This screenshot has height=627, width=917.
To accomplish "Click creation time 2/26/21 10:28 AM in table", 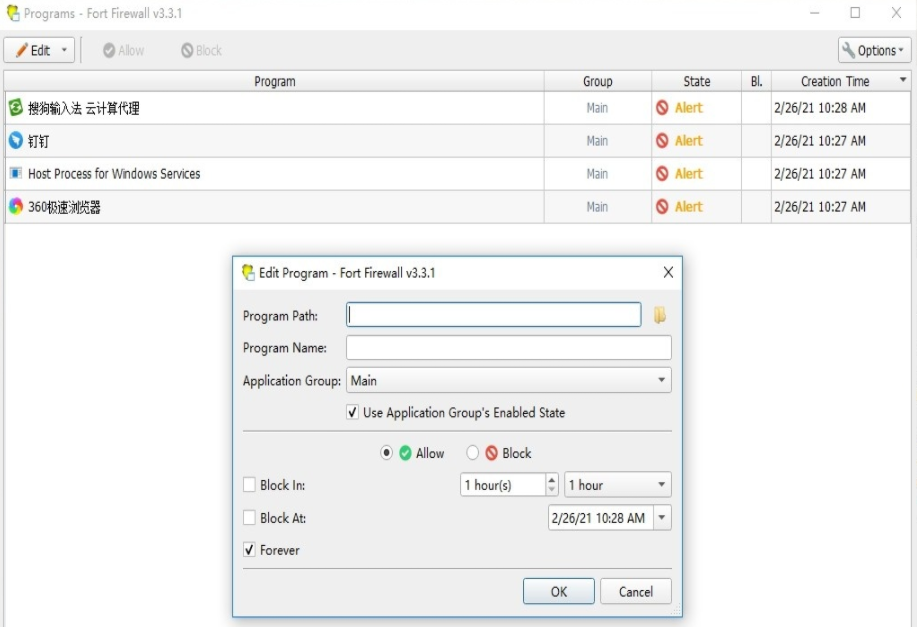I will pyautogui.click(x=819, y=108).
